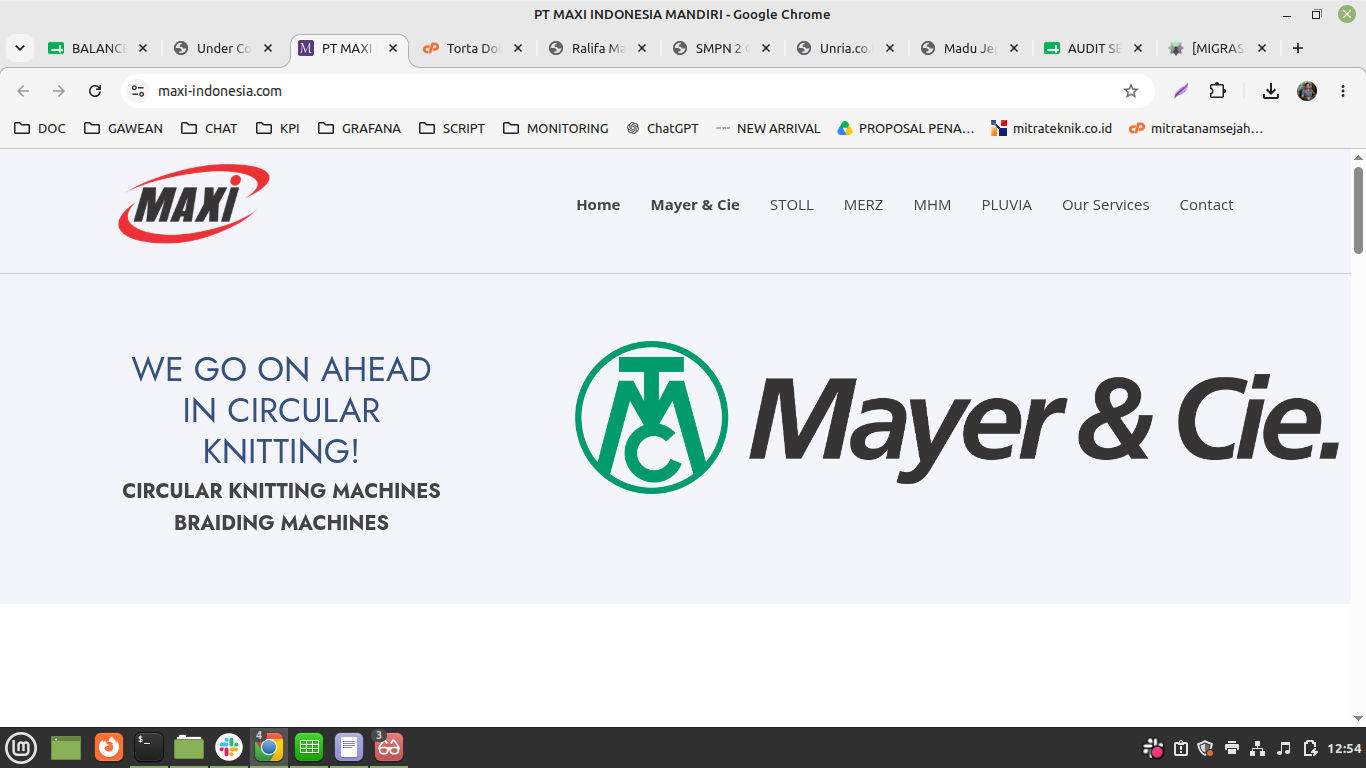This screenshot has width=1366, height=768.
Task: Open the MHM nav item
Action: pos(932,205)
